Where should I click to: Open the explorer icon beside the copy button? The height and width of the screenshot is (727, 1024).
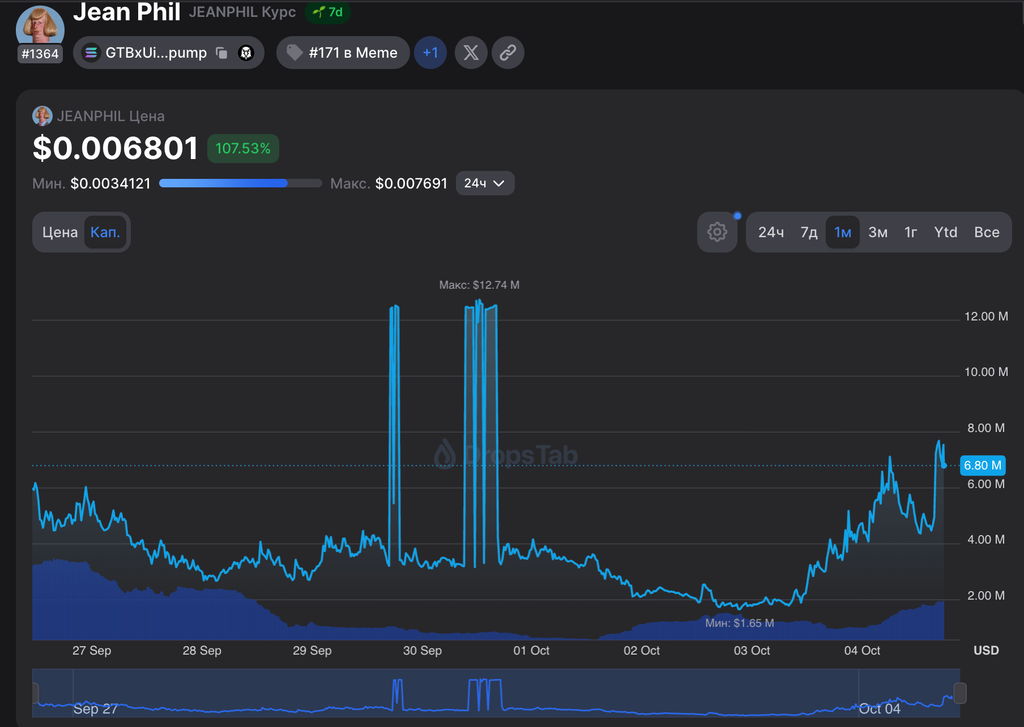(246, 53)
